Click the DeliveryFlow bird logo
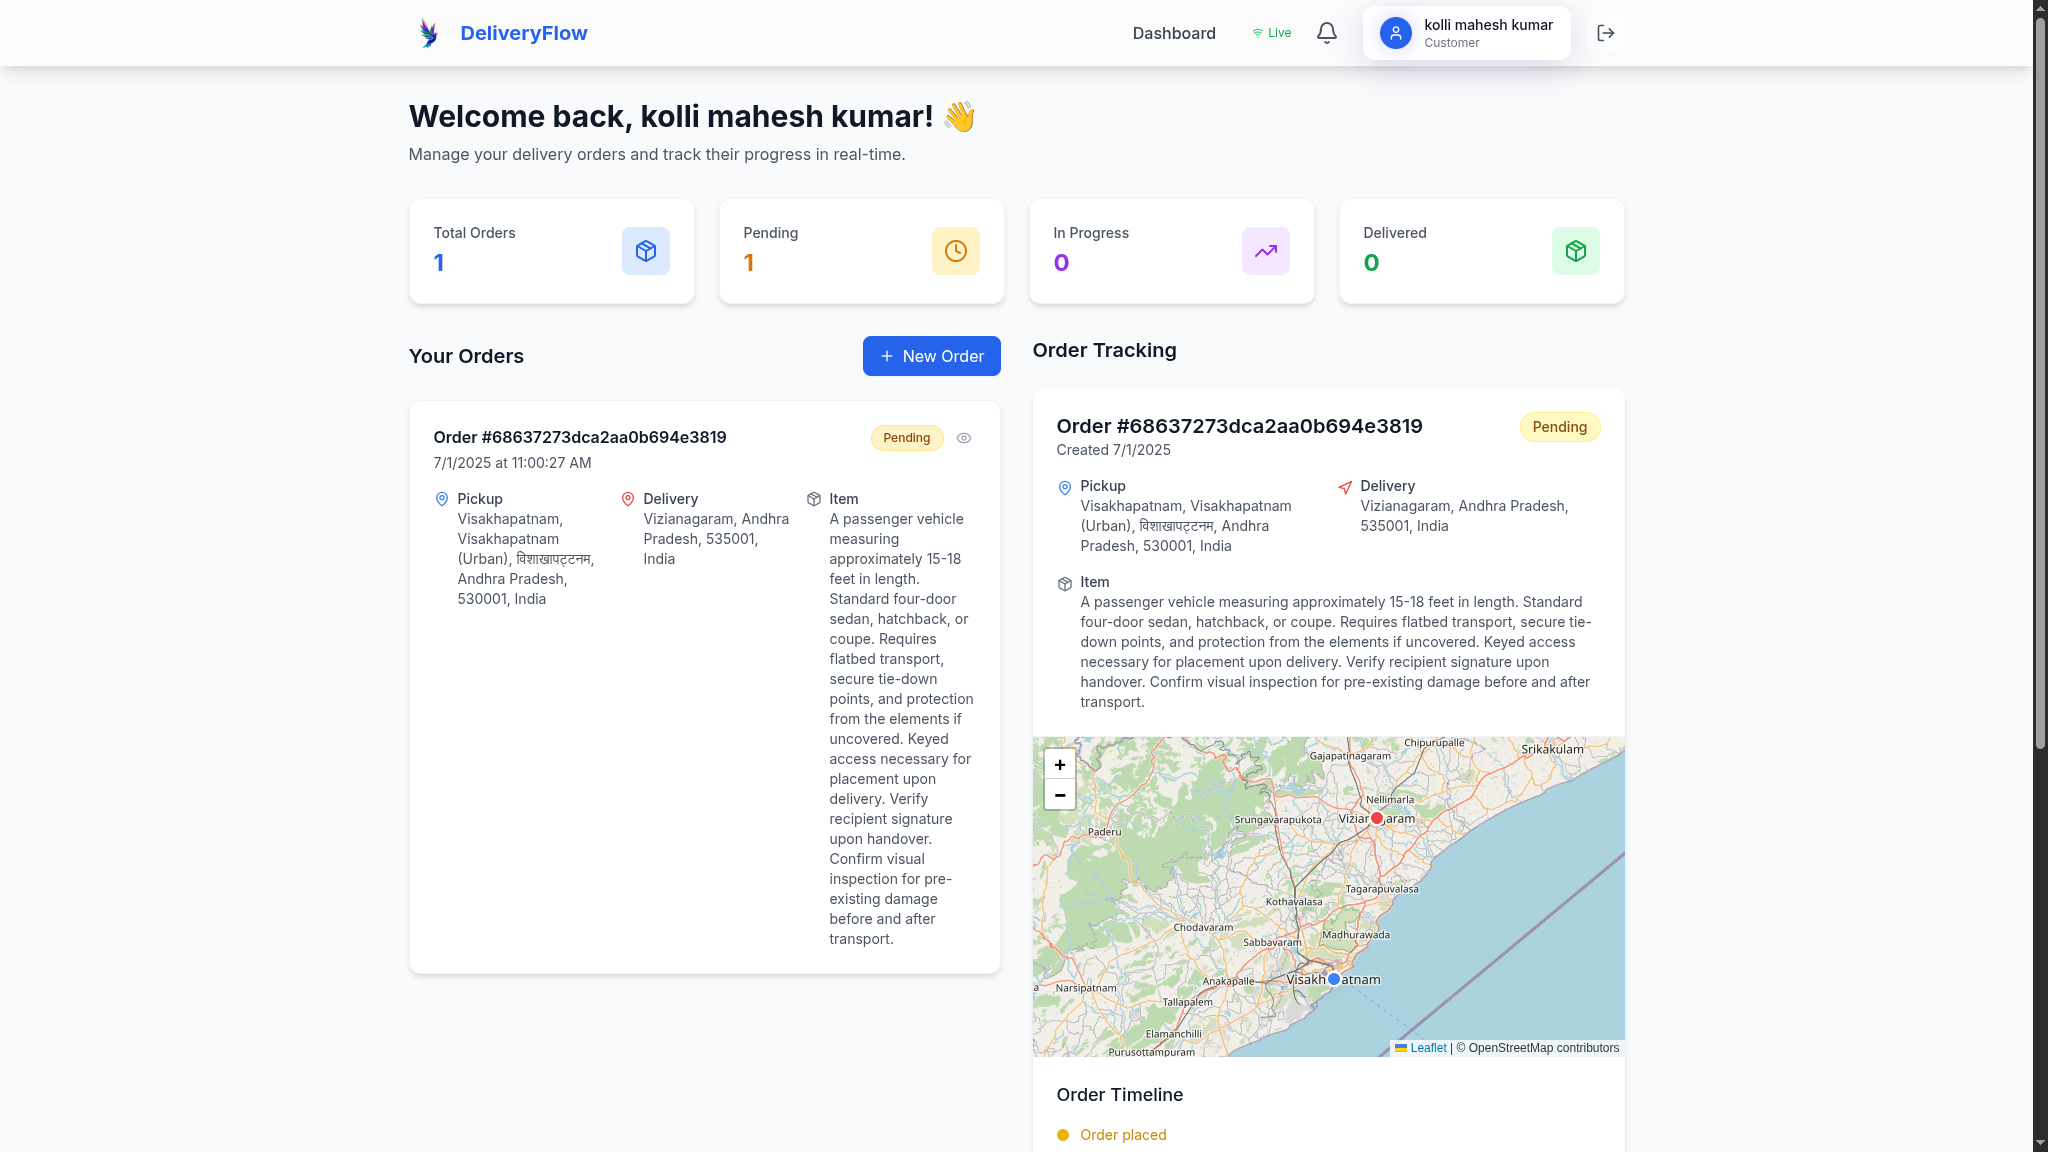2048x1152 pixels. (x=429, y=33)
